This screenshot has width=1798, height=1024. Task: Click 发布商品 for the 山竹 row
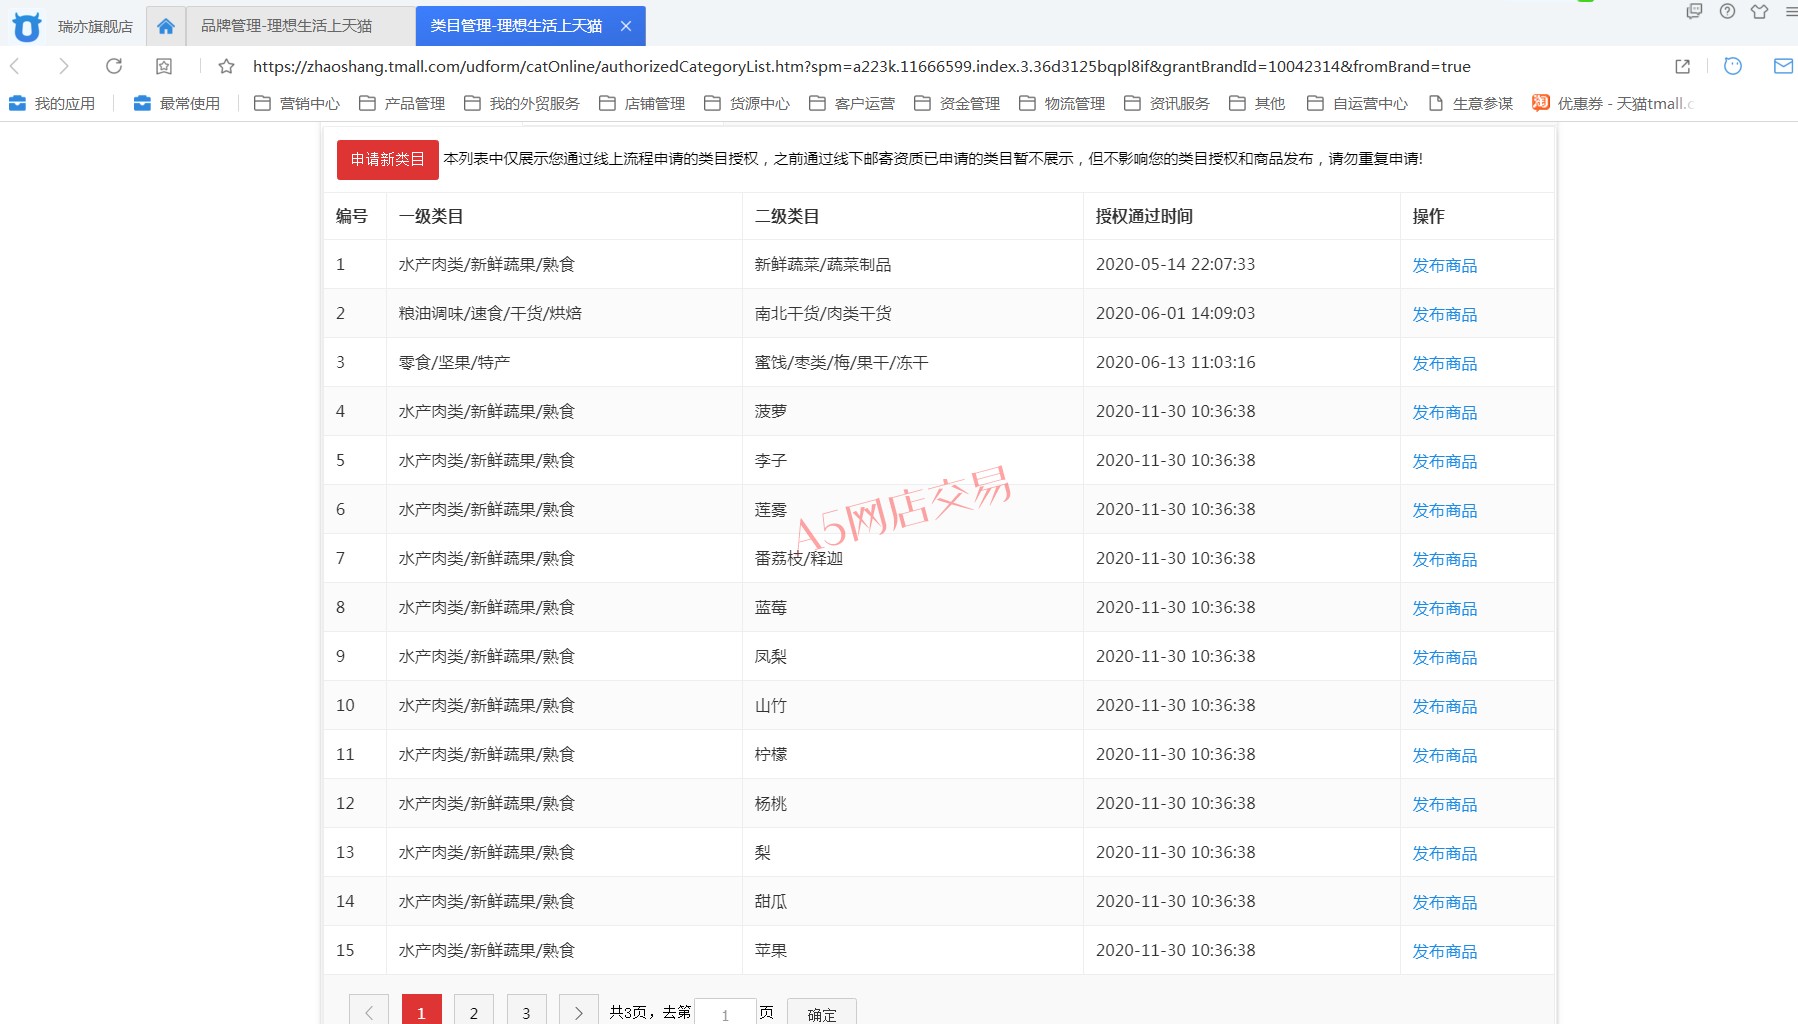[1444, 706]
